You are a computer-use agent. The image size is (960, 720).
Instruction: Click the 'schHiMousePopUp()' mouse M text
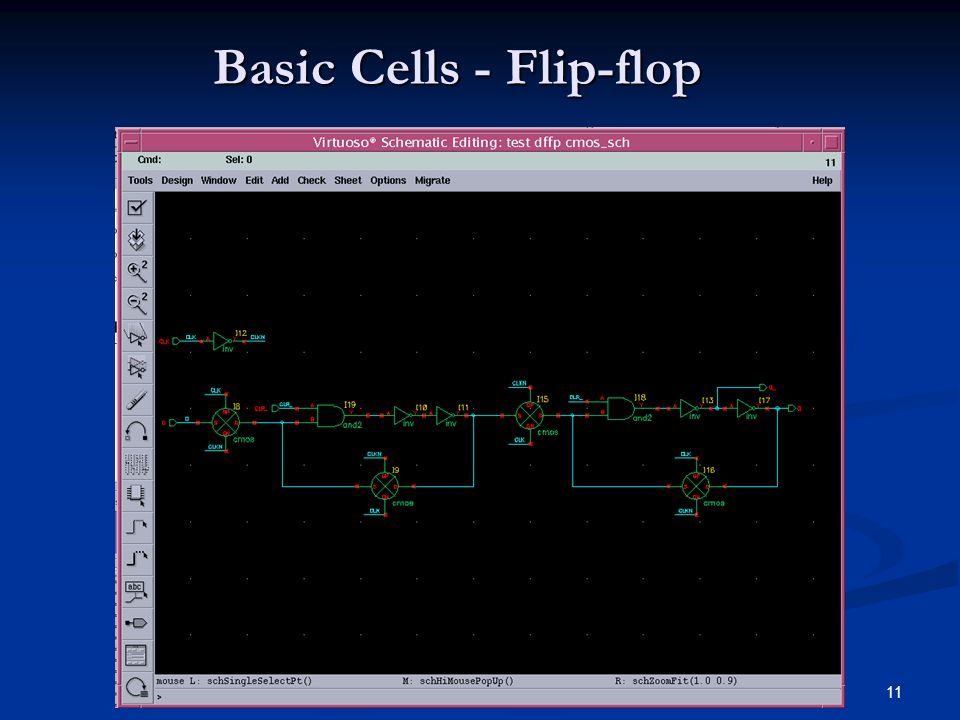(467, 681)
